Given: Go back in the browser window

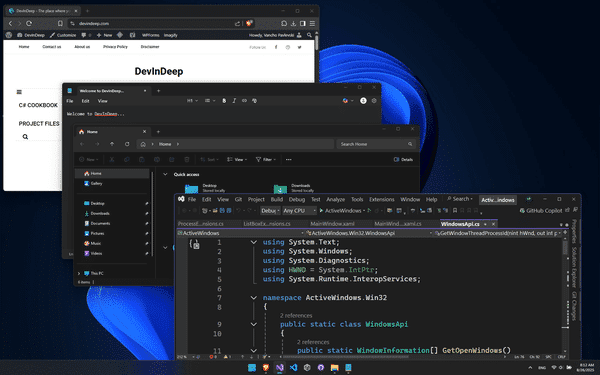Looking at the screenshot, I should click(10, 23).
